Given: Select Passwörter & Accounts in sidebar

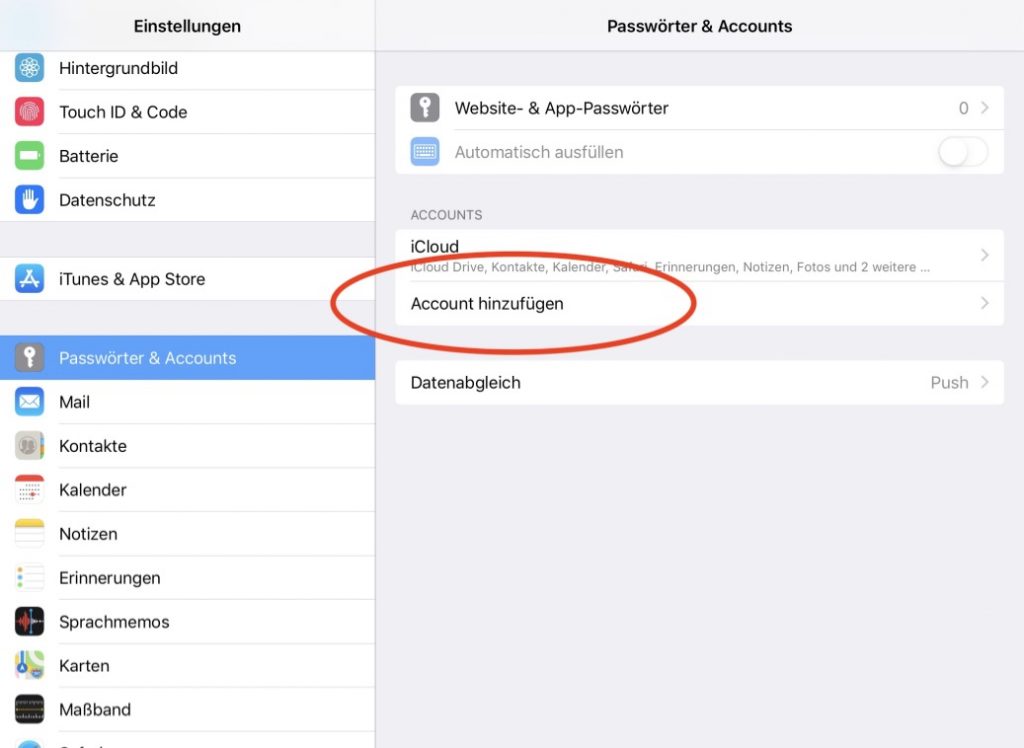Looking at the screenshot, I should click(187, 358).
